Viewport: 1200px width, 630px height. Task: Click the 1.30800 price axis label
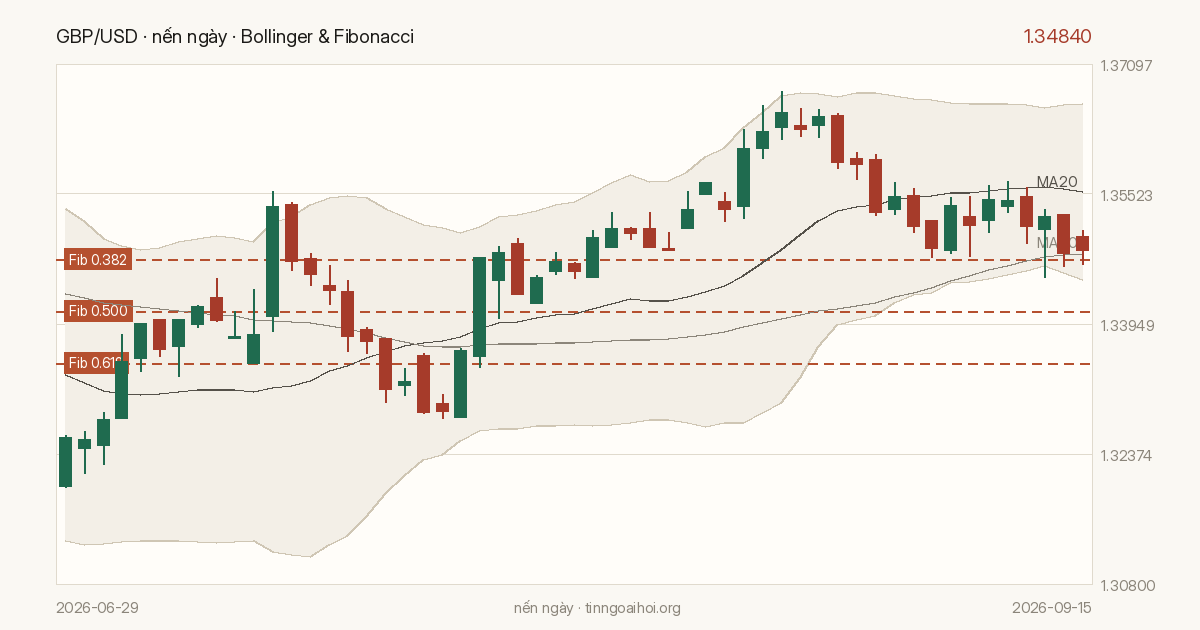[1127, 584]
